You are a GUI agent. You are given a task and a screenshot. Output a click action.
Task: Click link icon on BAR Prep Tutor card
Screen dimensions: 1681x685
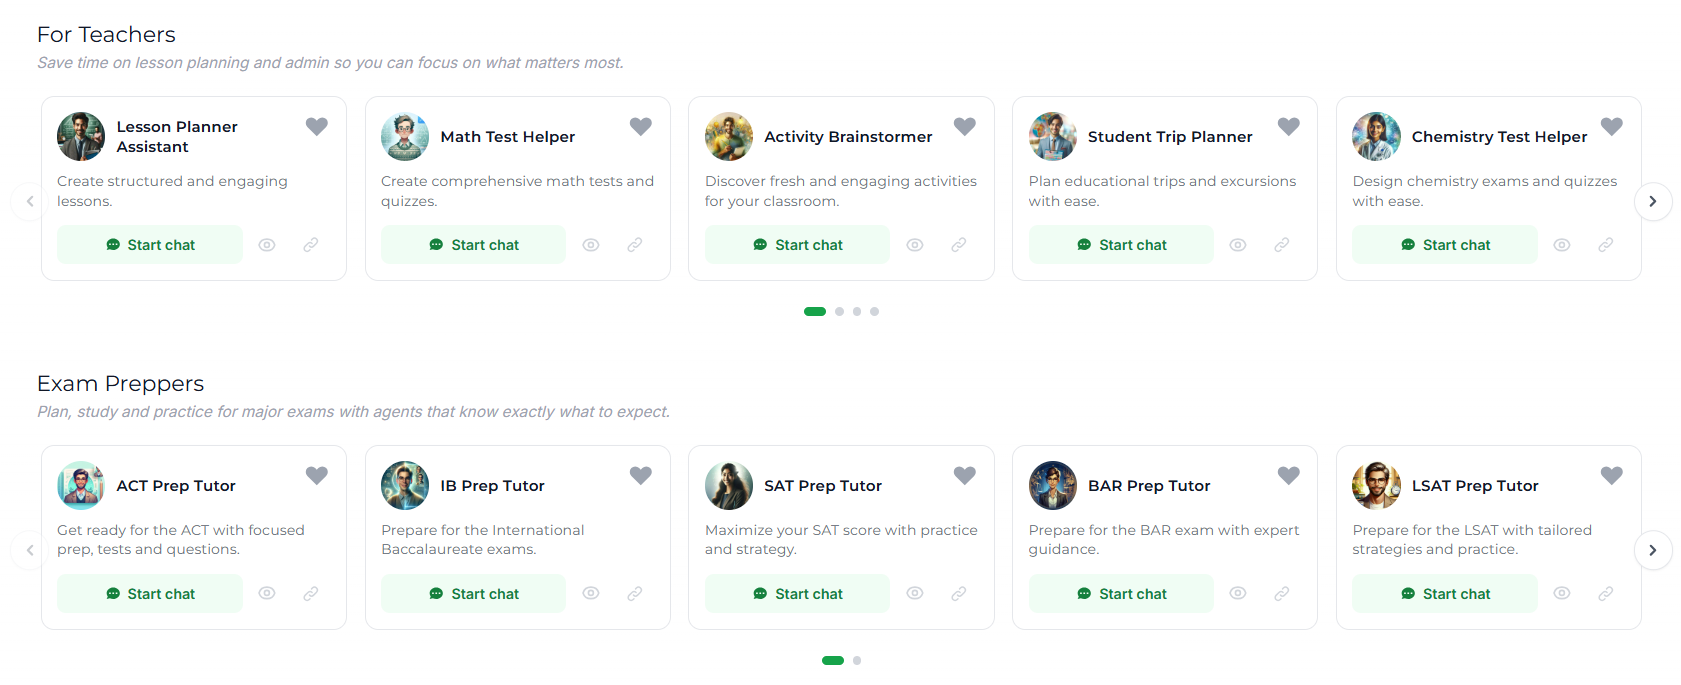(x=1282, y=594)
